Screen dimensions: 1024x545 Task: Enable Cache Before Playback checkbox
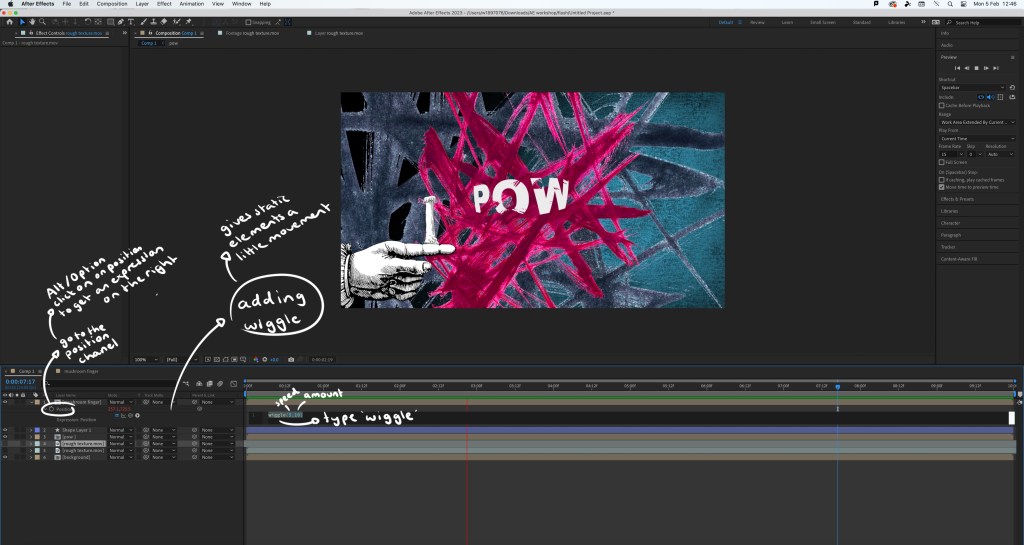942,105
